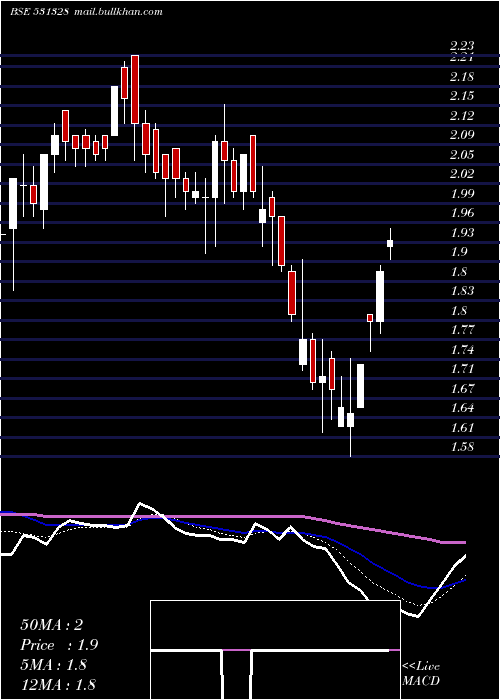500x700 pixels.
Task: Click the '<<Live' label
Action: click(x=421, y=666)
